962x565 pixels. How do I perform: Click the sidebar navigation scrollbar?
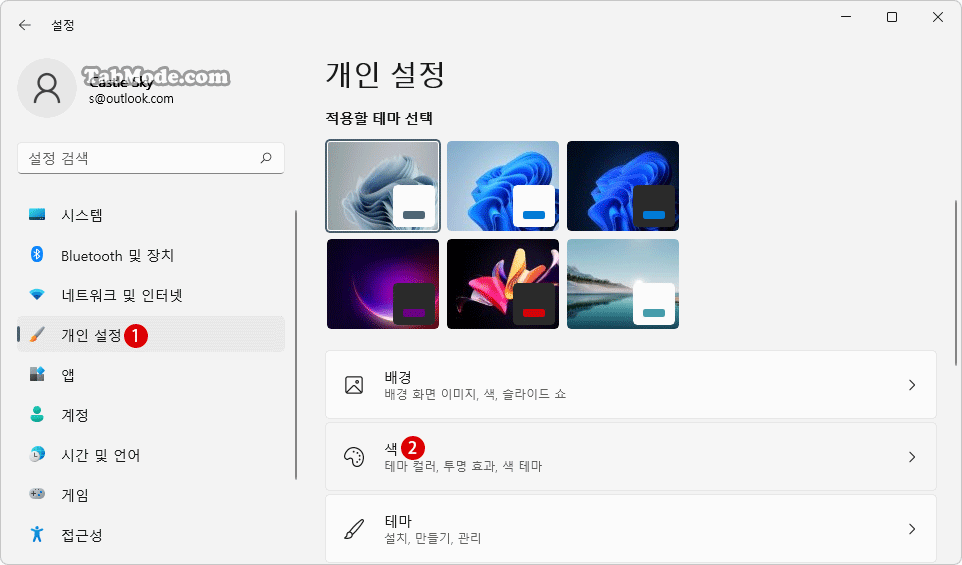pos(296,345)
